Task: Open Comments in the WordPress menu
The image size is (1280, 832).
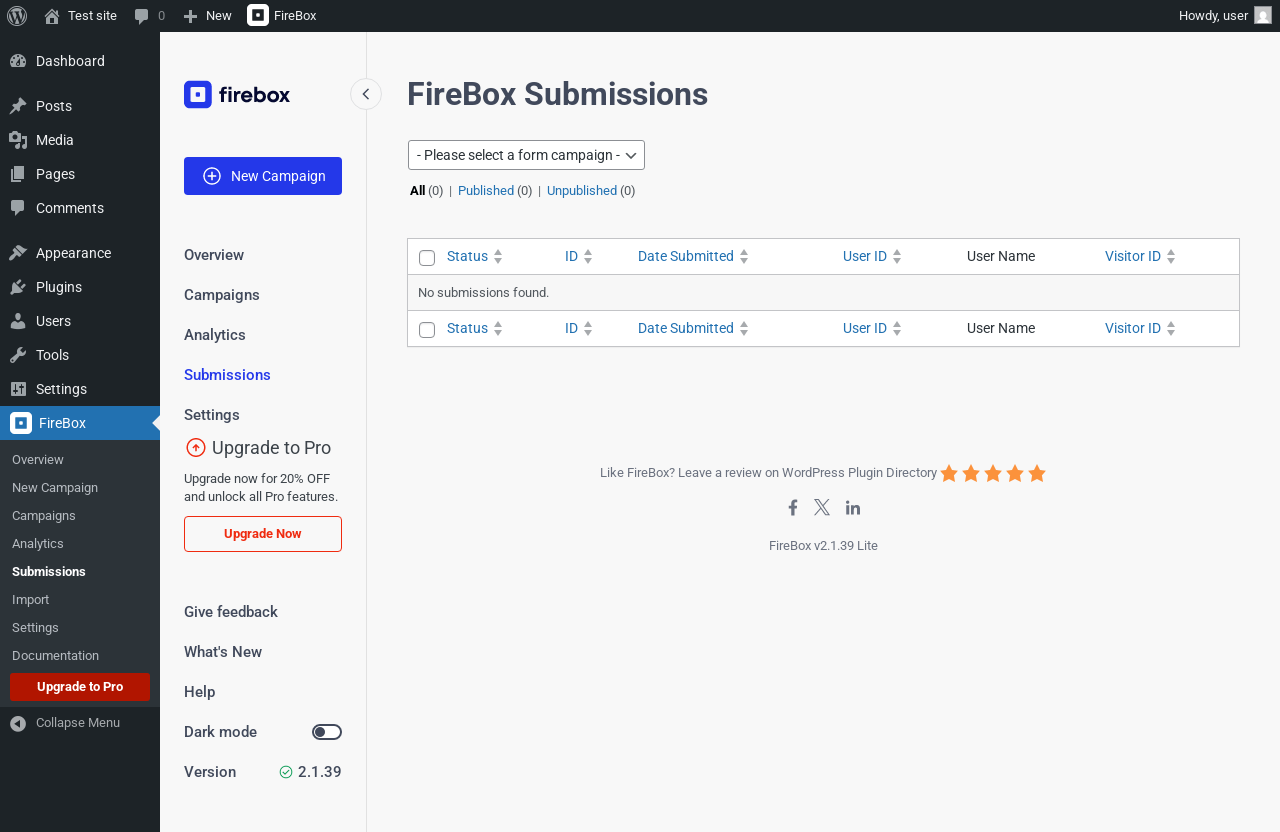Action: 80,208
